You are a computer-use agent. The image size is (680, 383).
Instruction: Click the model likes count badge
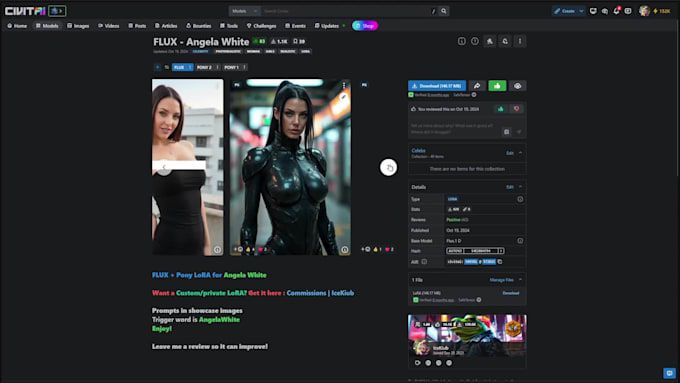pos(259,42)
